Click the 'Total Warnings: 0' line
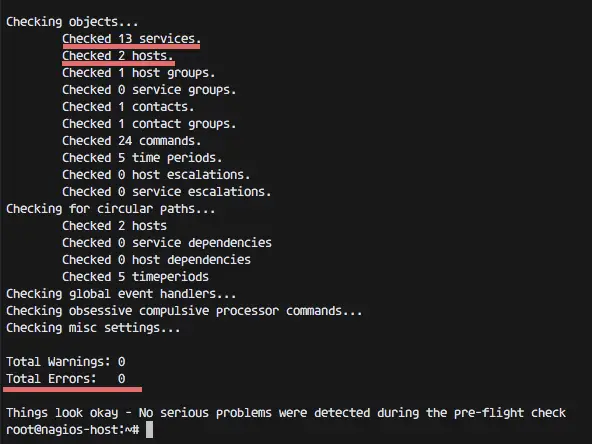The width and height of the screenshot is (592, 444). point(66,362)
